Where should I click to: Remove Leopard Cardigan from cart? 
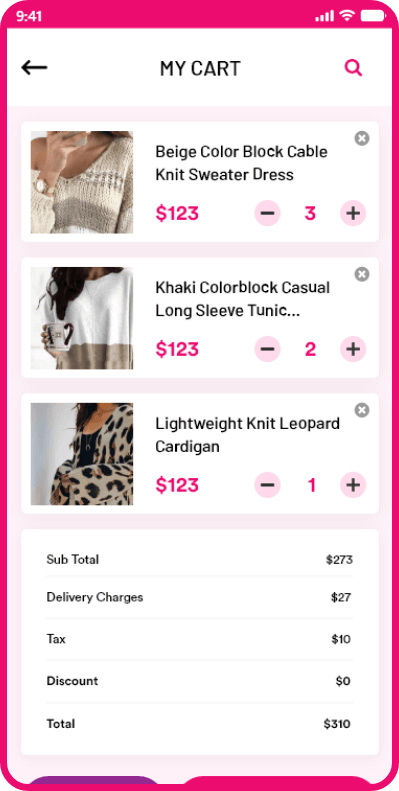(362, 410)
